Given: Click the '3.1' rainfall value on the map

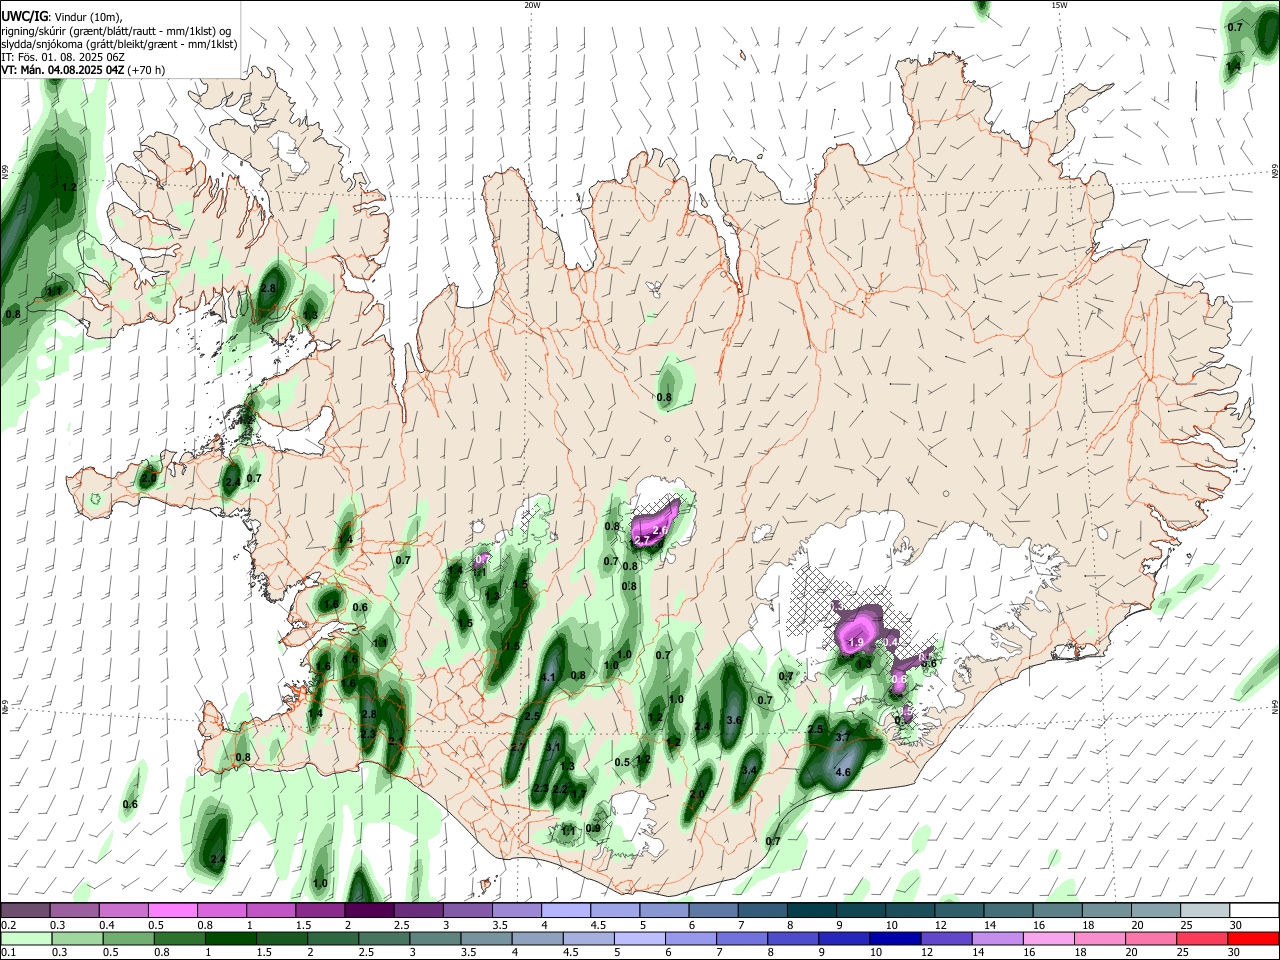Looking at the screenshot, I should (x=554, y=747).
